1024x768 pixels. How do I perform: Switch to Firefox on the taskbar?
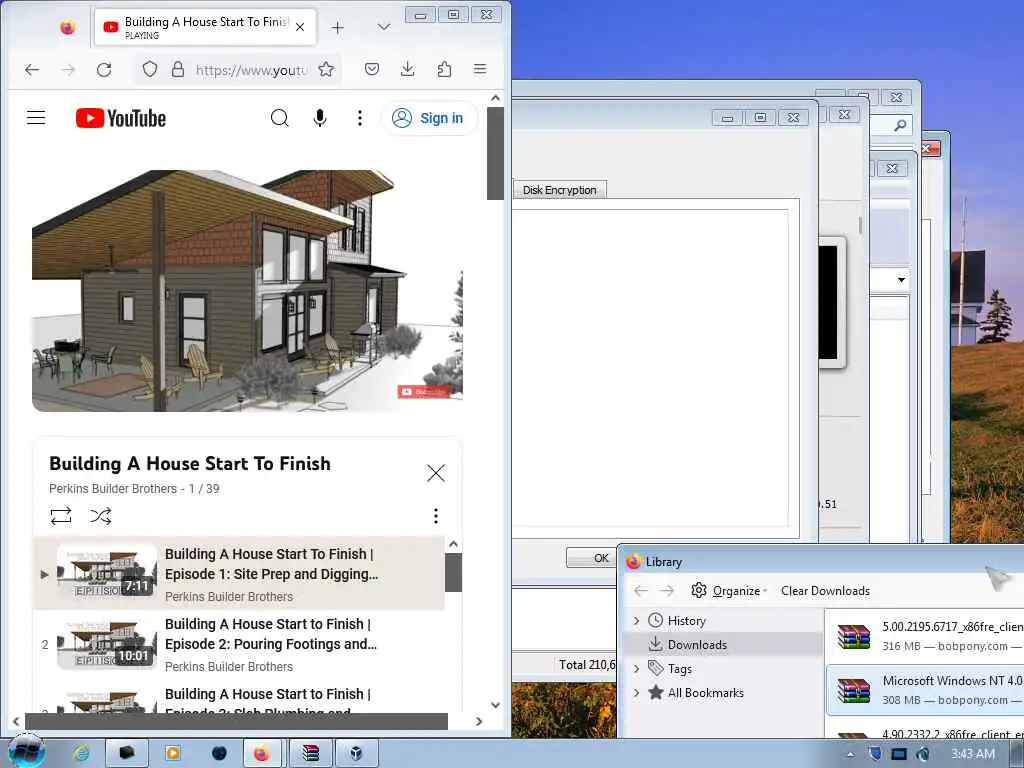coord(262,753)
